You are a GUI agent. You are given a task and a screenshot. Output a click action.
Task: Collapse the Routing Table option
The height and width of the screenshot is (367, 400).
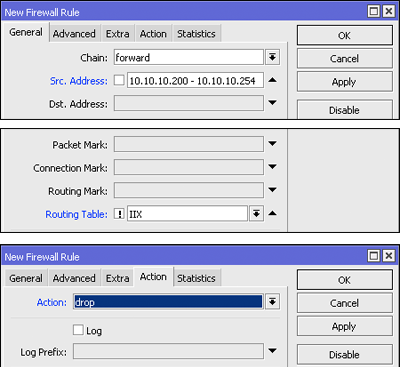272,213
